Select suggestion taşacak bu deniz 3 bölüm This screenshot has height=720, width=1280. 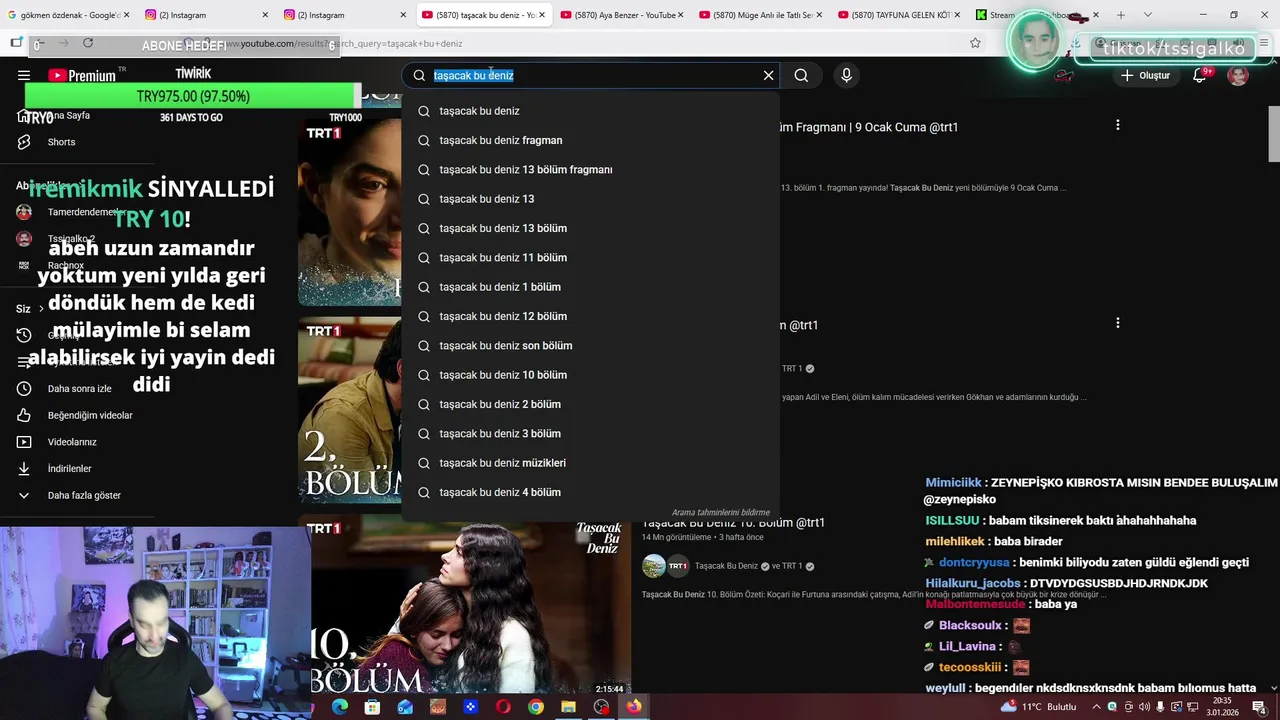pos(590,433)
